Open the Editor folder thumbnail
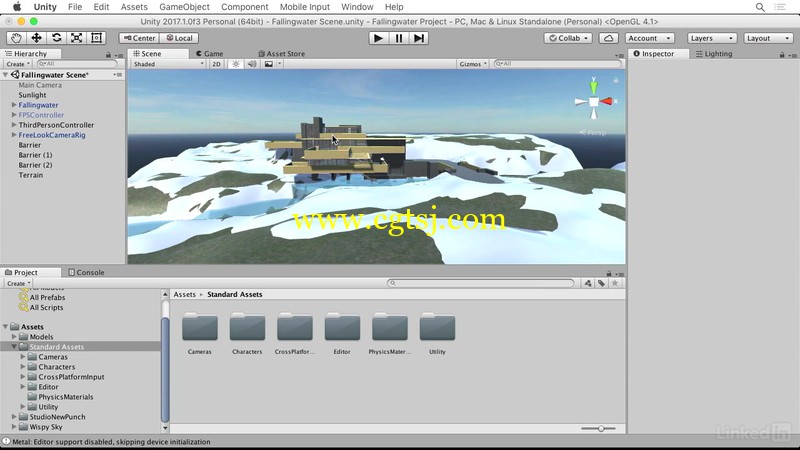This screenshot has height=450, width=800. pos(342,327)
